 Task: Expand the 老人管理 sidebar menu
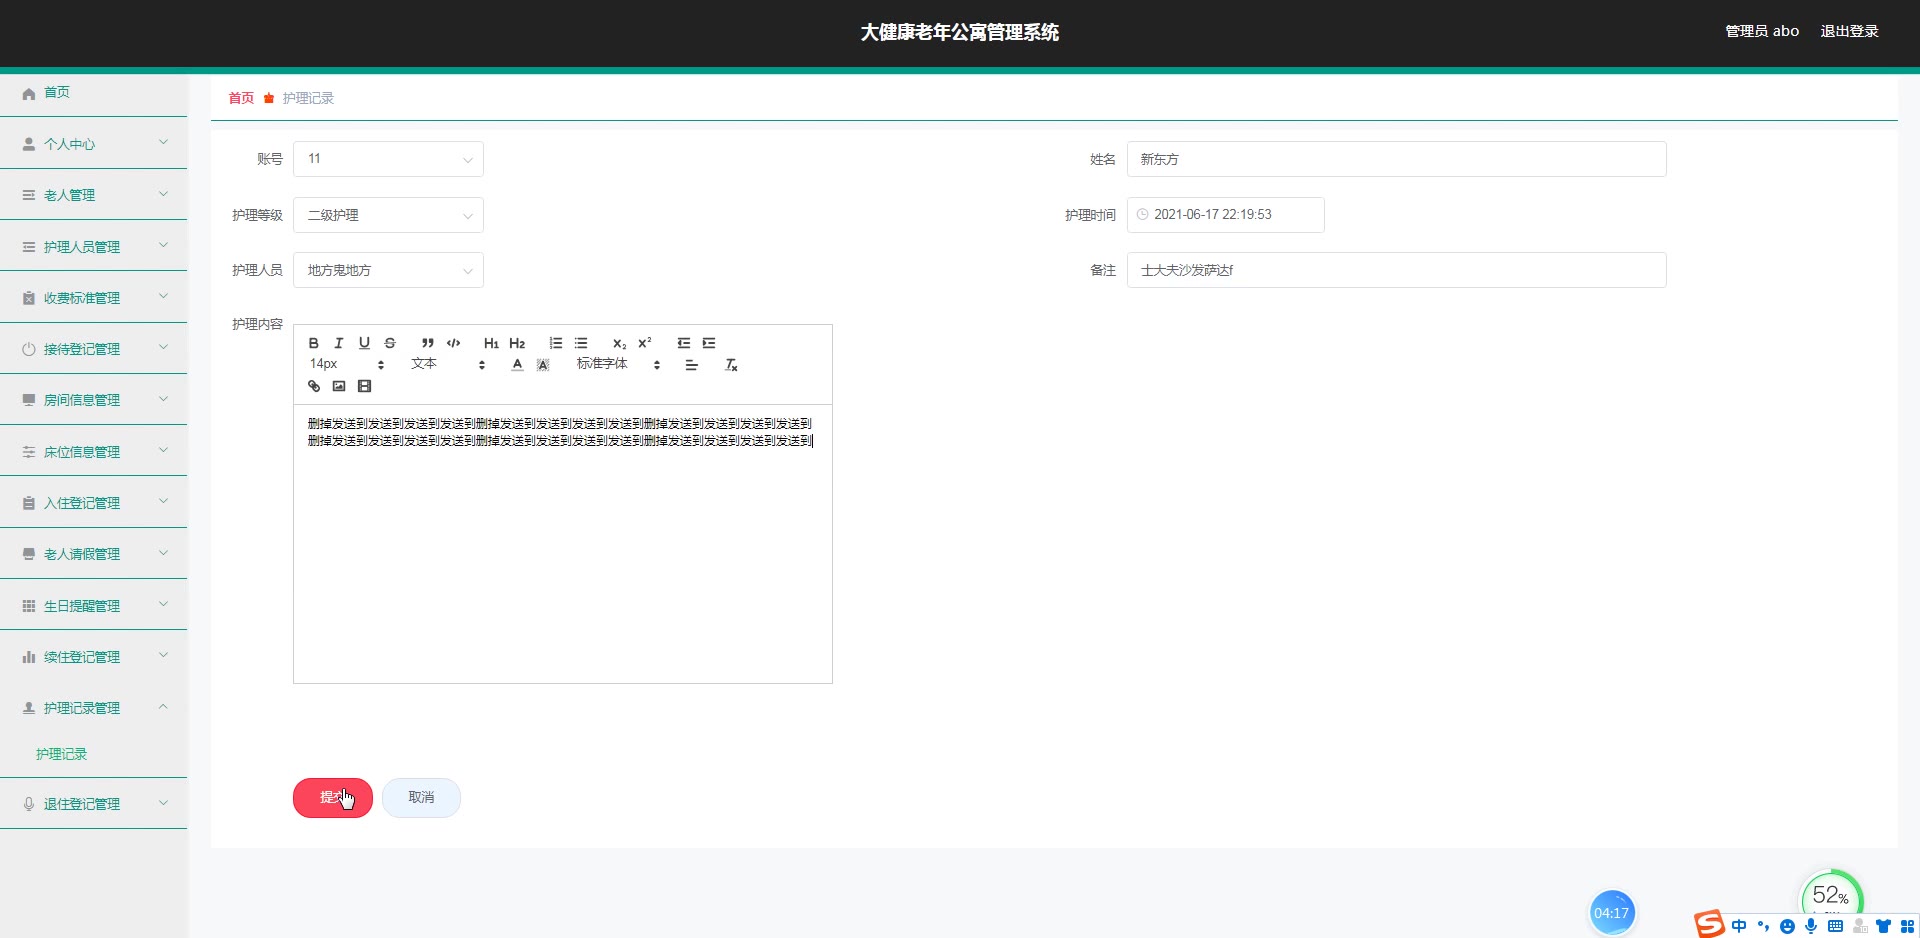[94, 195]
